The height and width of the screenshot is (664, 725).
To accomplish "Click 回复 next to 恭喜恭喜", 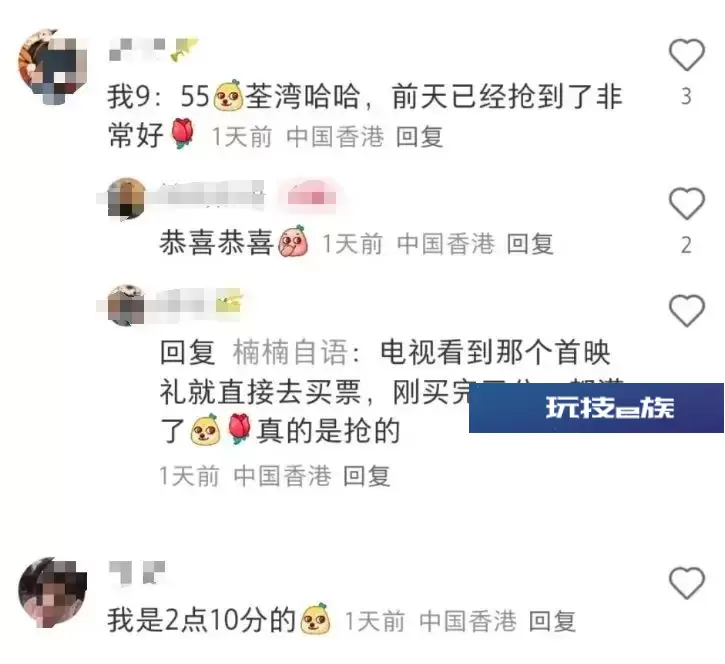I will 530,244.
